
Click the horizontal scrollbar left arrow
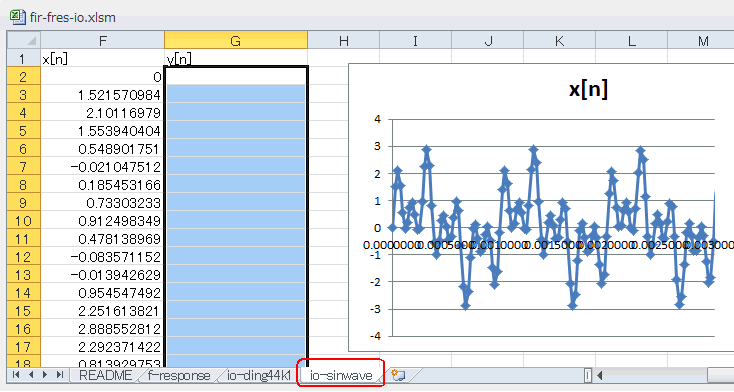coord(599,375)
